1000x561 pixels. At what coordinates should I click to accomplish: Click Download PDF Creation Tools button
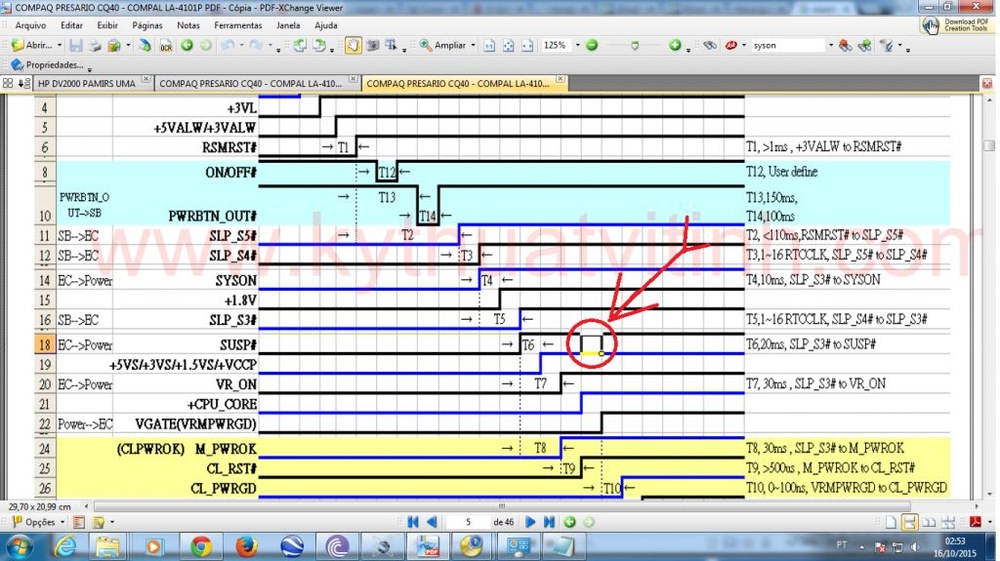click(957, 25)
